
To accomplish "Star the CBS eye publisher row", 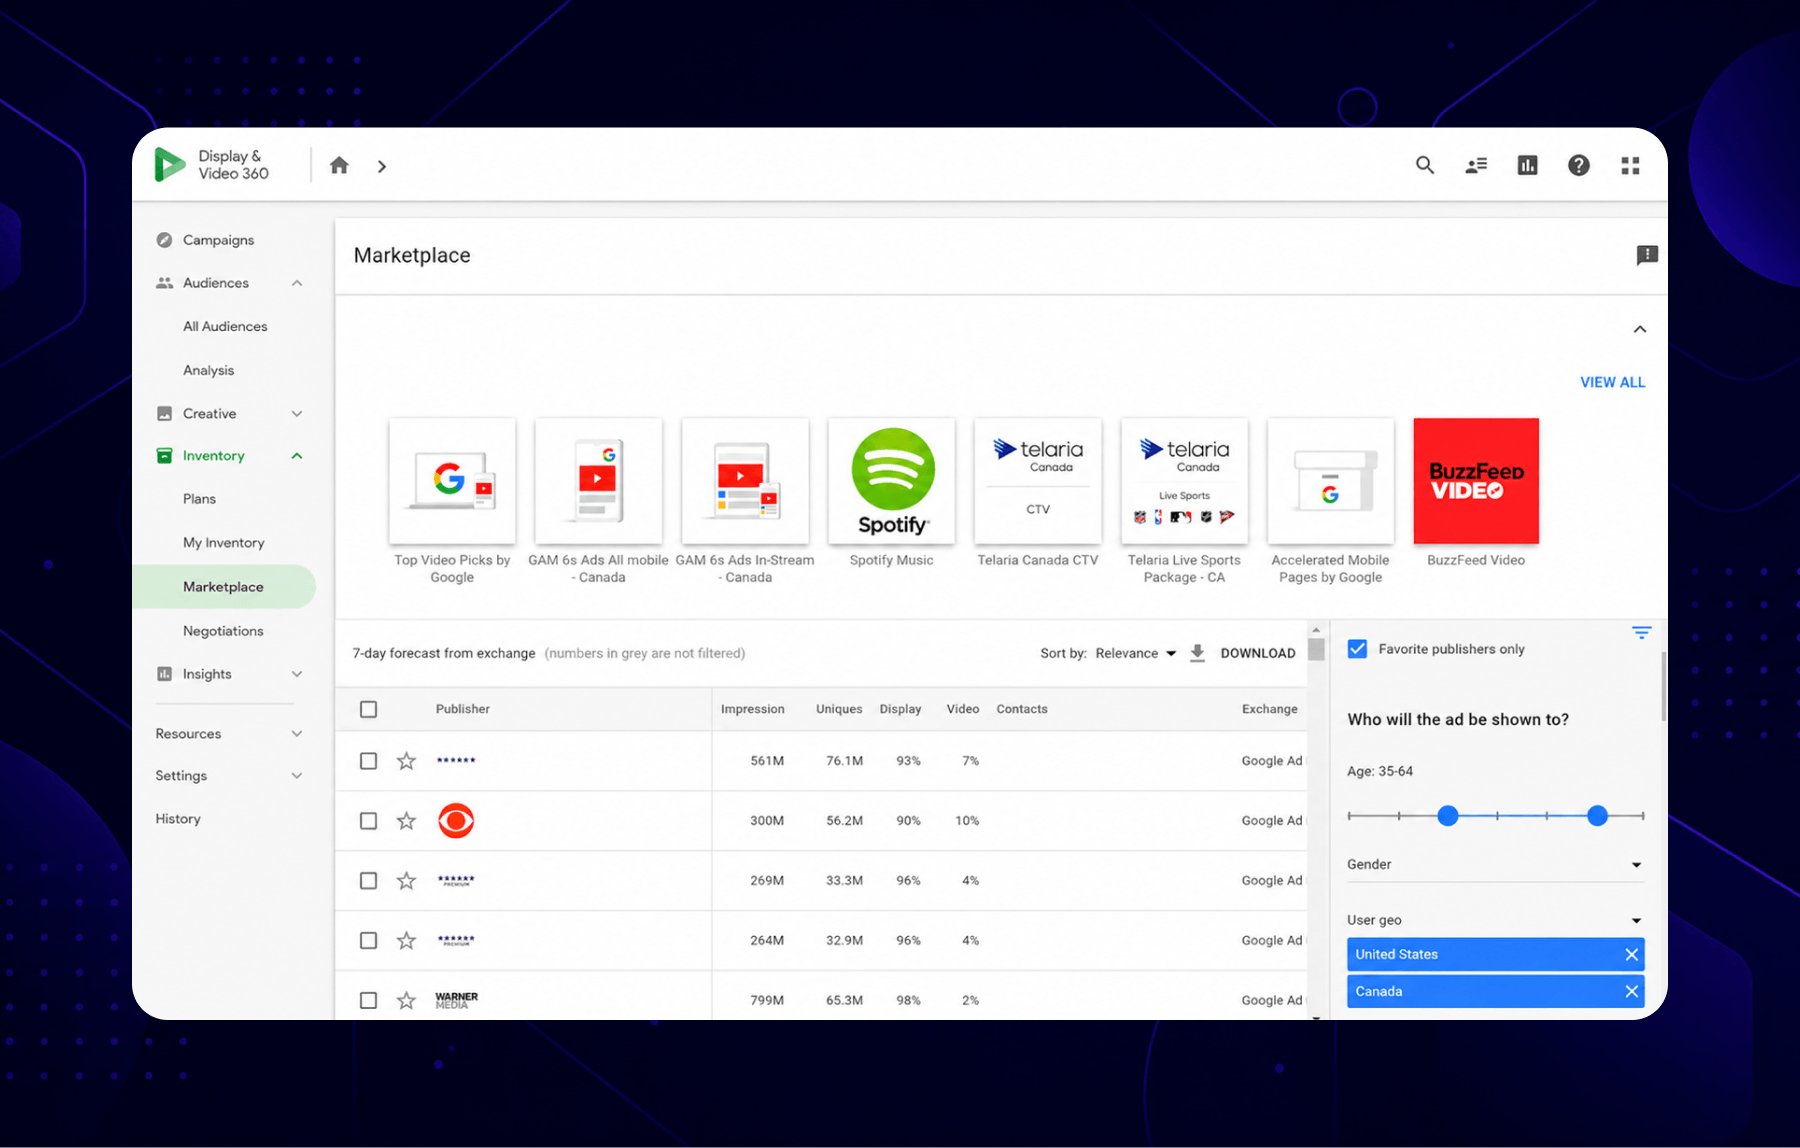I will click(x=406, y=821).
